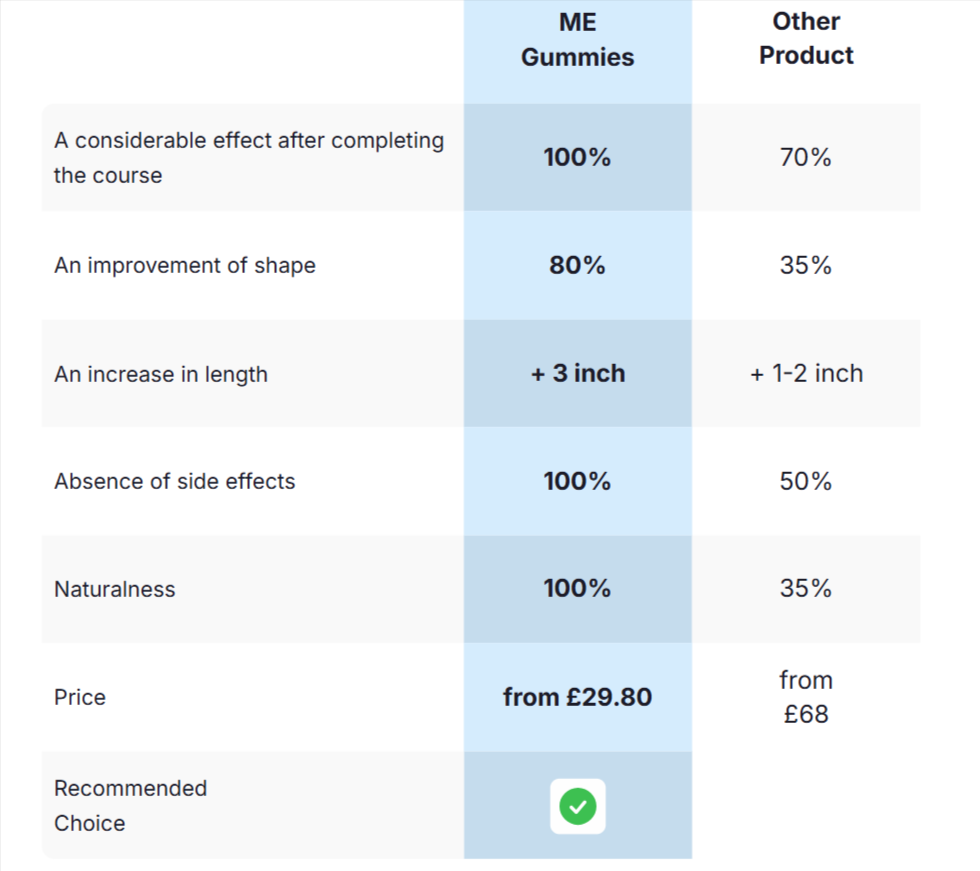Click ME Gummies 100% considerable effect value
This screenshot has width=980, height=871.
tap(577, 157)
